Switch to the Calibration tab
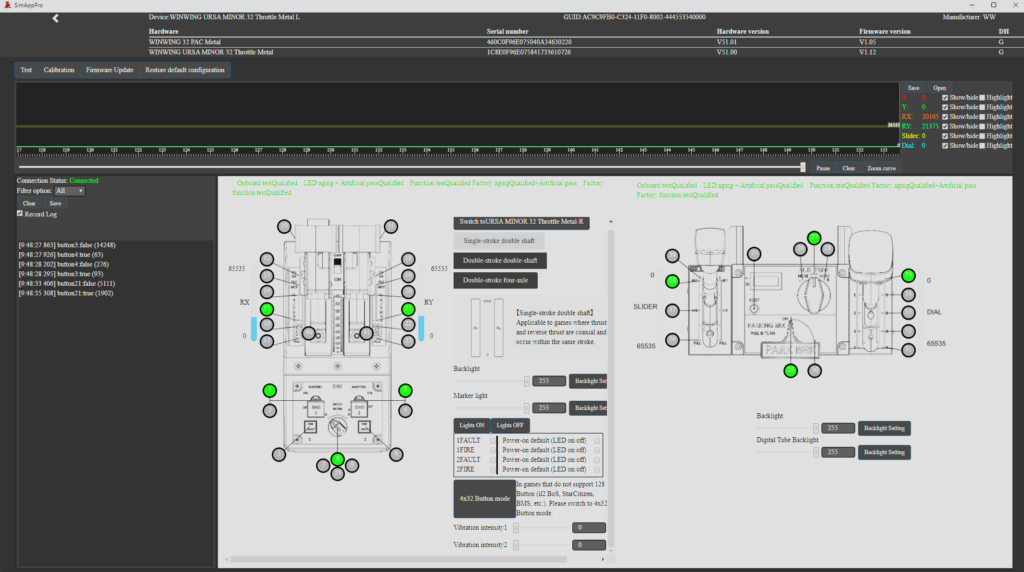This screenshot has width=1024, height=572. pyautogui.click(x=58, y=70)
